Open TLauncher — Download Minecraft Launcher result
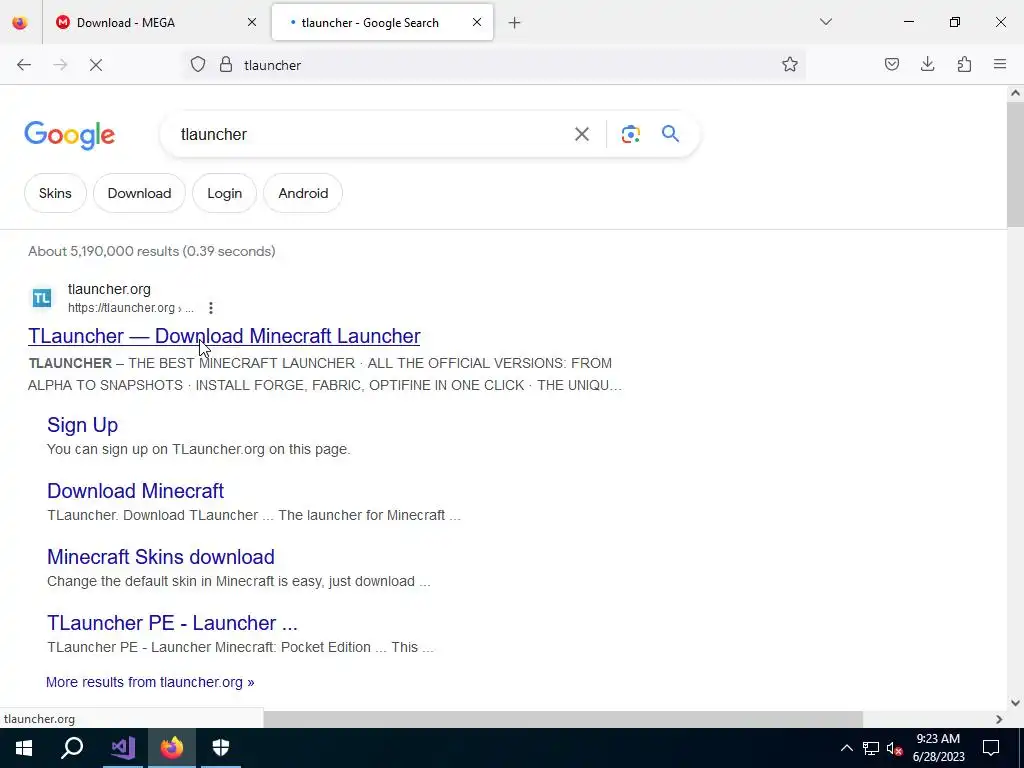This screenshot has width=1024, height=768. click(224, 336)
